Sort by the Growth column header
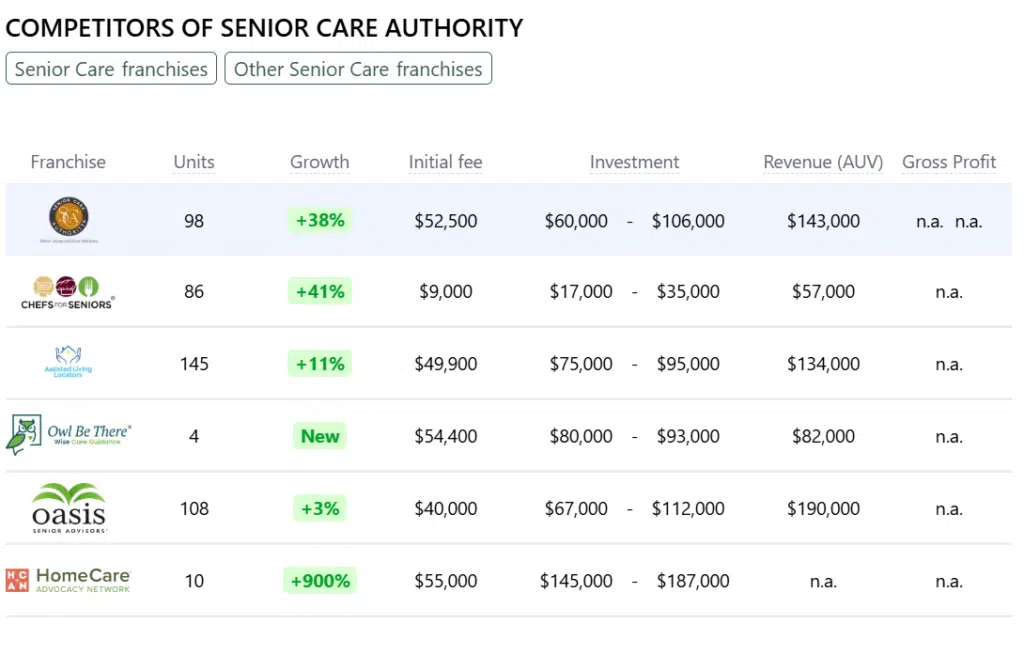This screenshot has height=655, width=1024. [320, 162]
